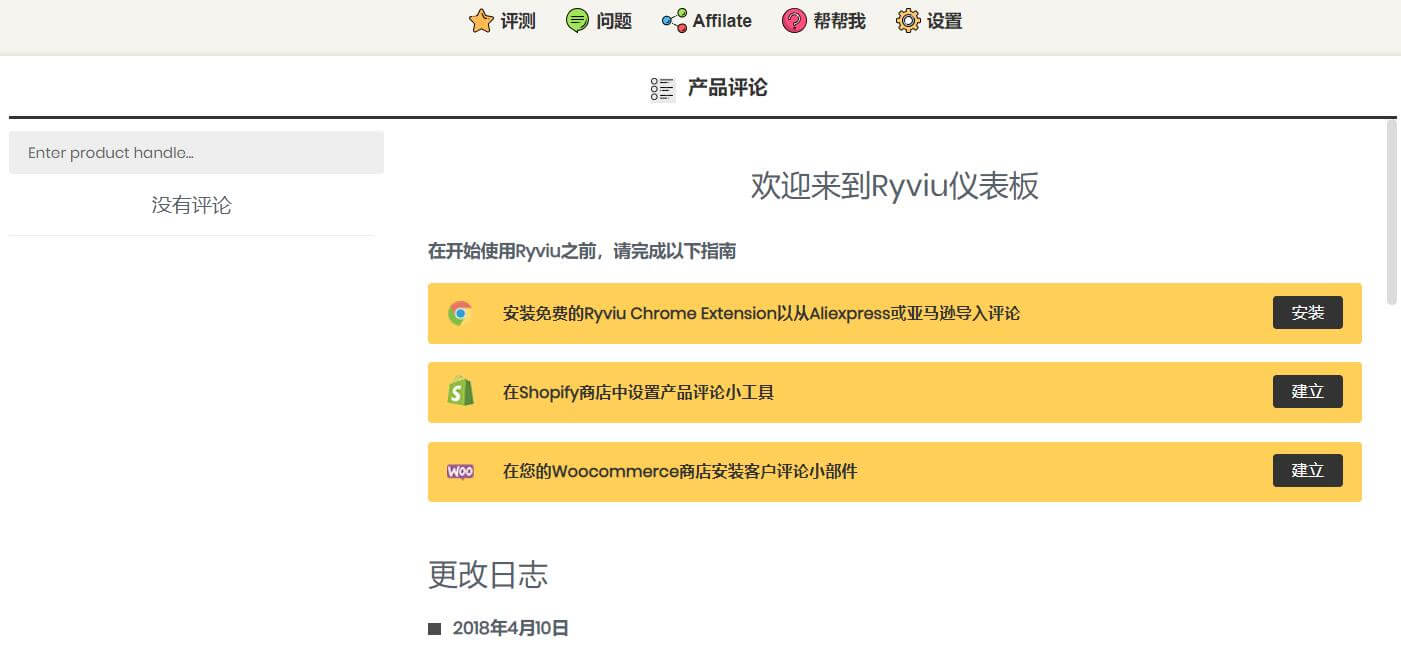Screen dimensions: 1401x645
Task: Click the Shopify bag icon
Action: [460, 392]
